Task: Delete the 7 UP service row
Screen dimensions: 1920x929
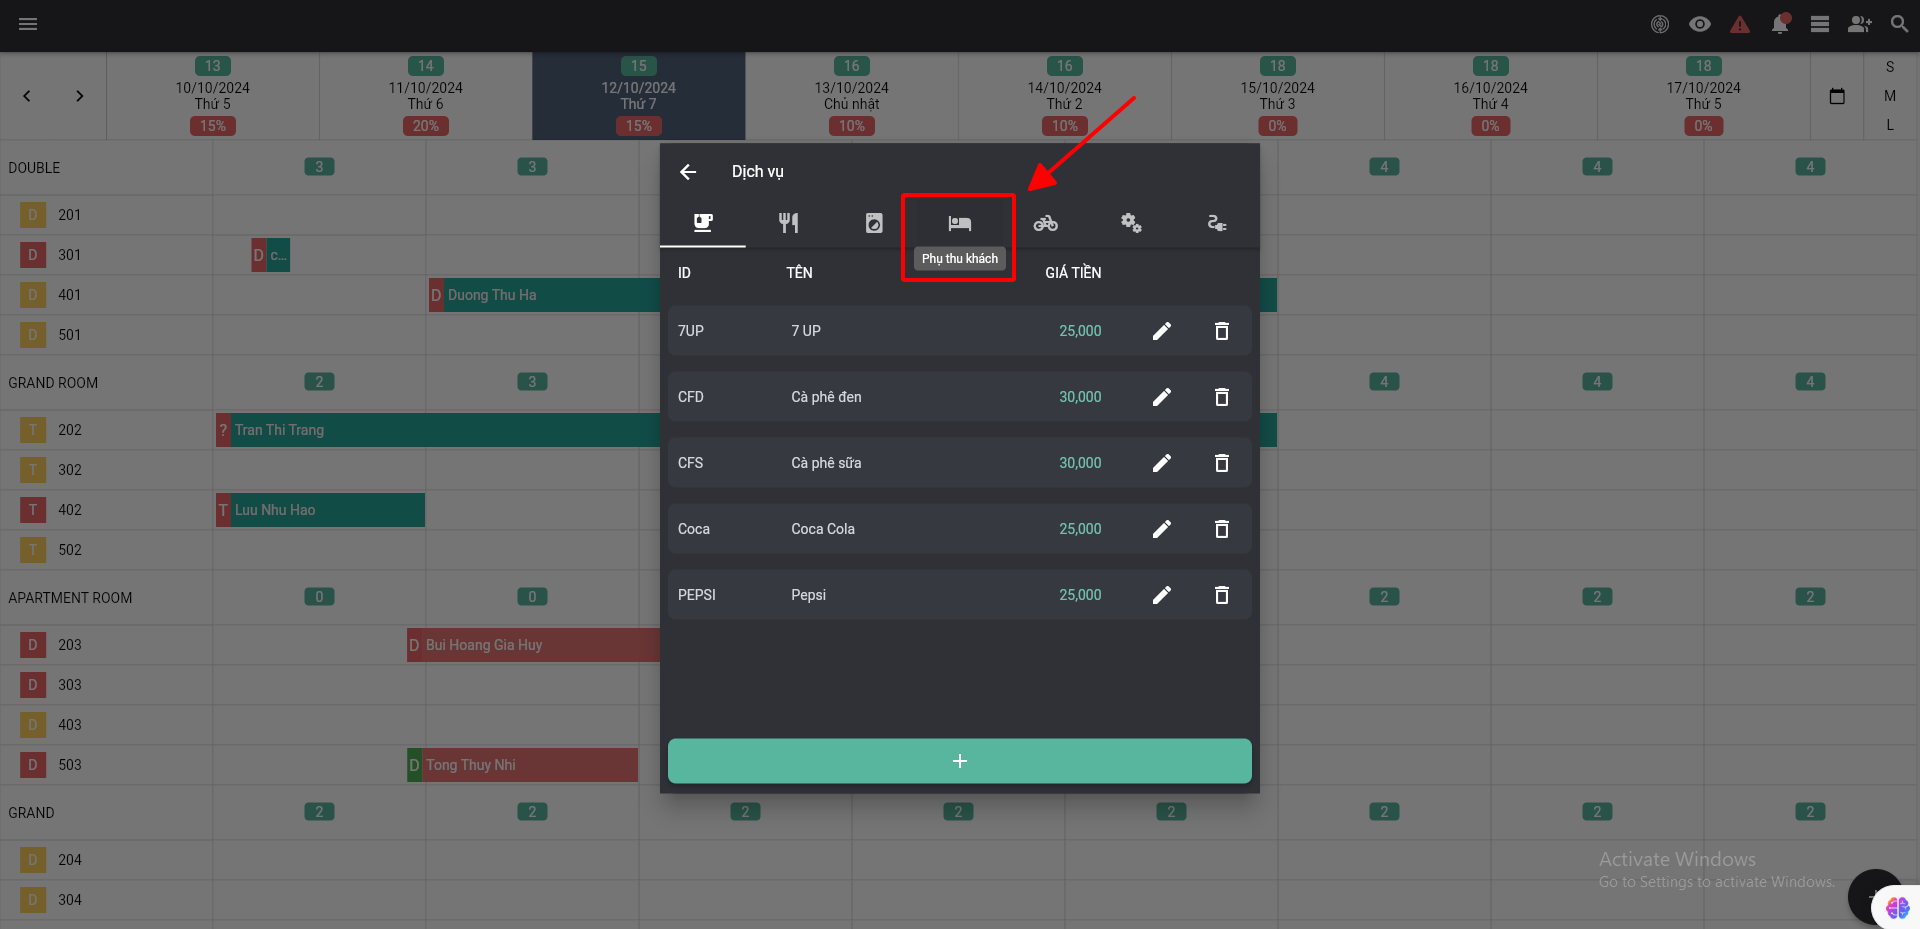Action: tap(1222, 331)
